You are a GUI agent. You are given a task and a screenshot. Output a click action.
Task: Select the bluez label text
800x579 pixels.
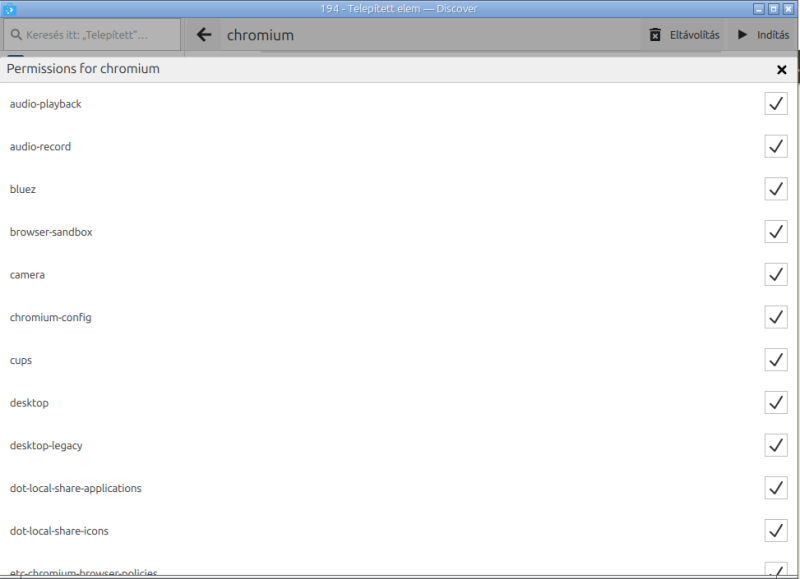click(x=23, y=189)
